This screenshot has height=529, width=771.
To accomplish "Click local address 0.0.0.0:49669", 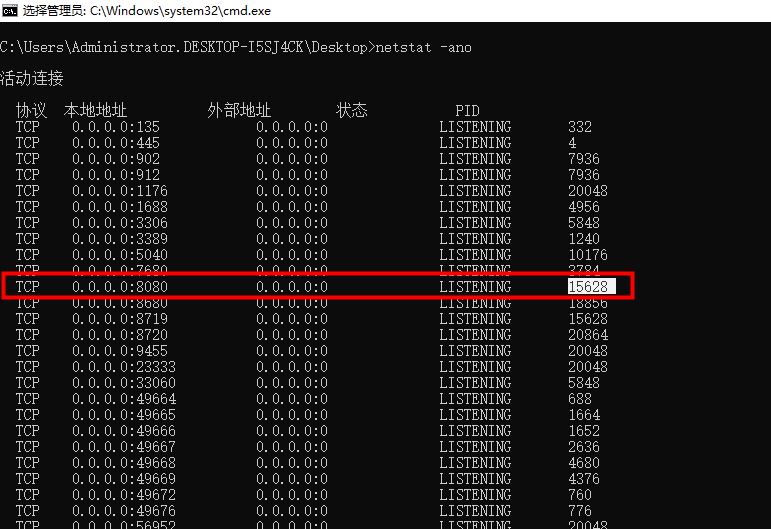I will pos(124,478).
